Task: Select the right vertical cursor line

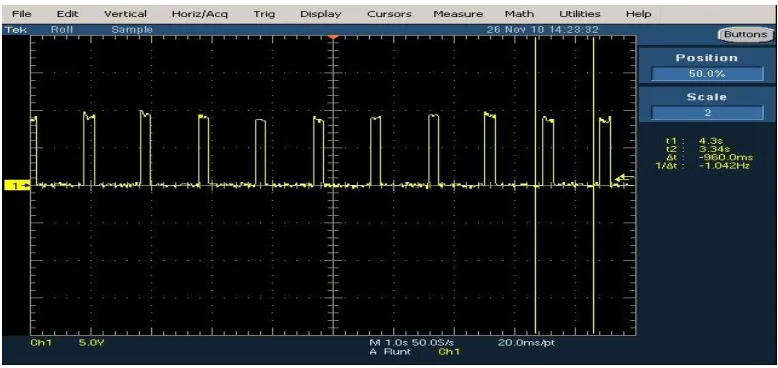Action: (x=593, y=185)
